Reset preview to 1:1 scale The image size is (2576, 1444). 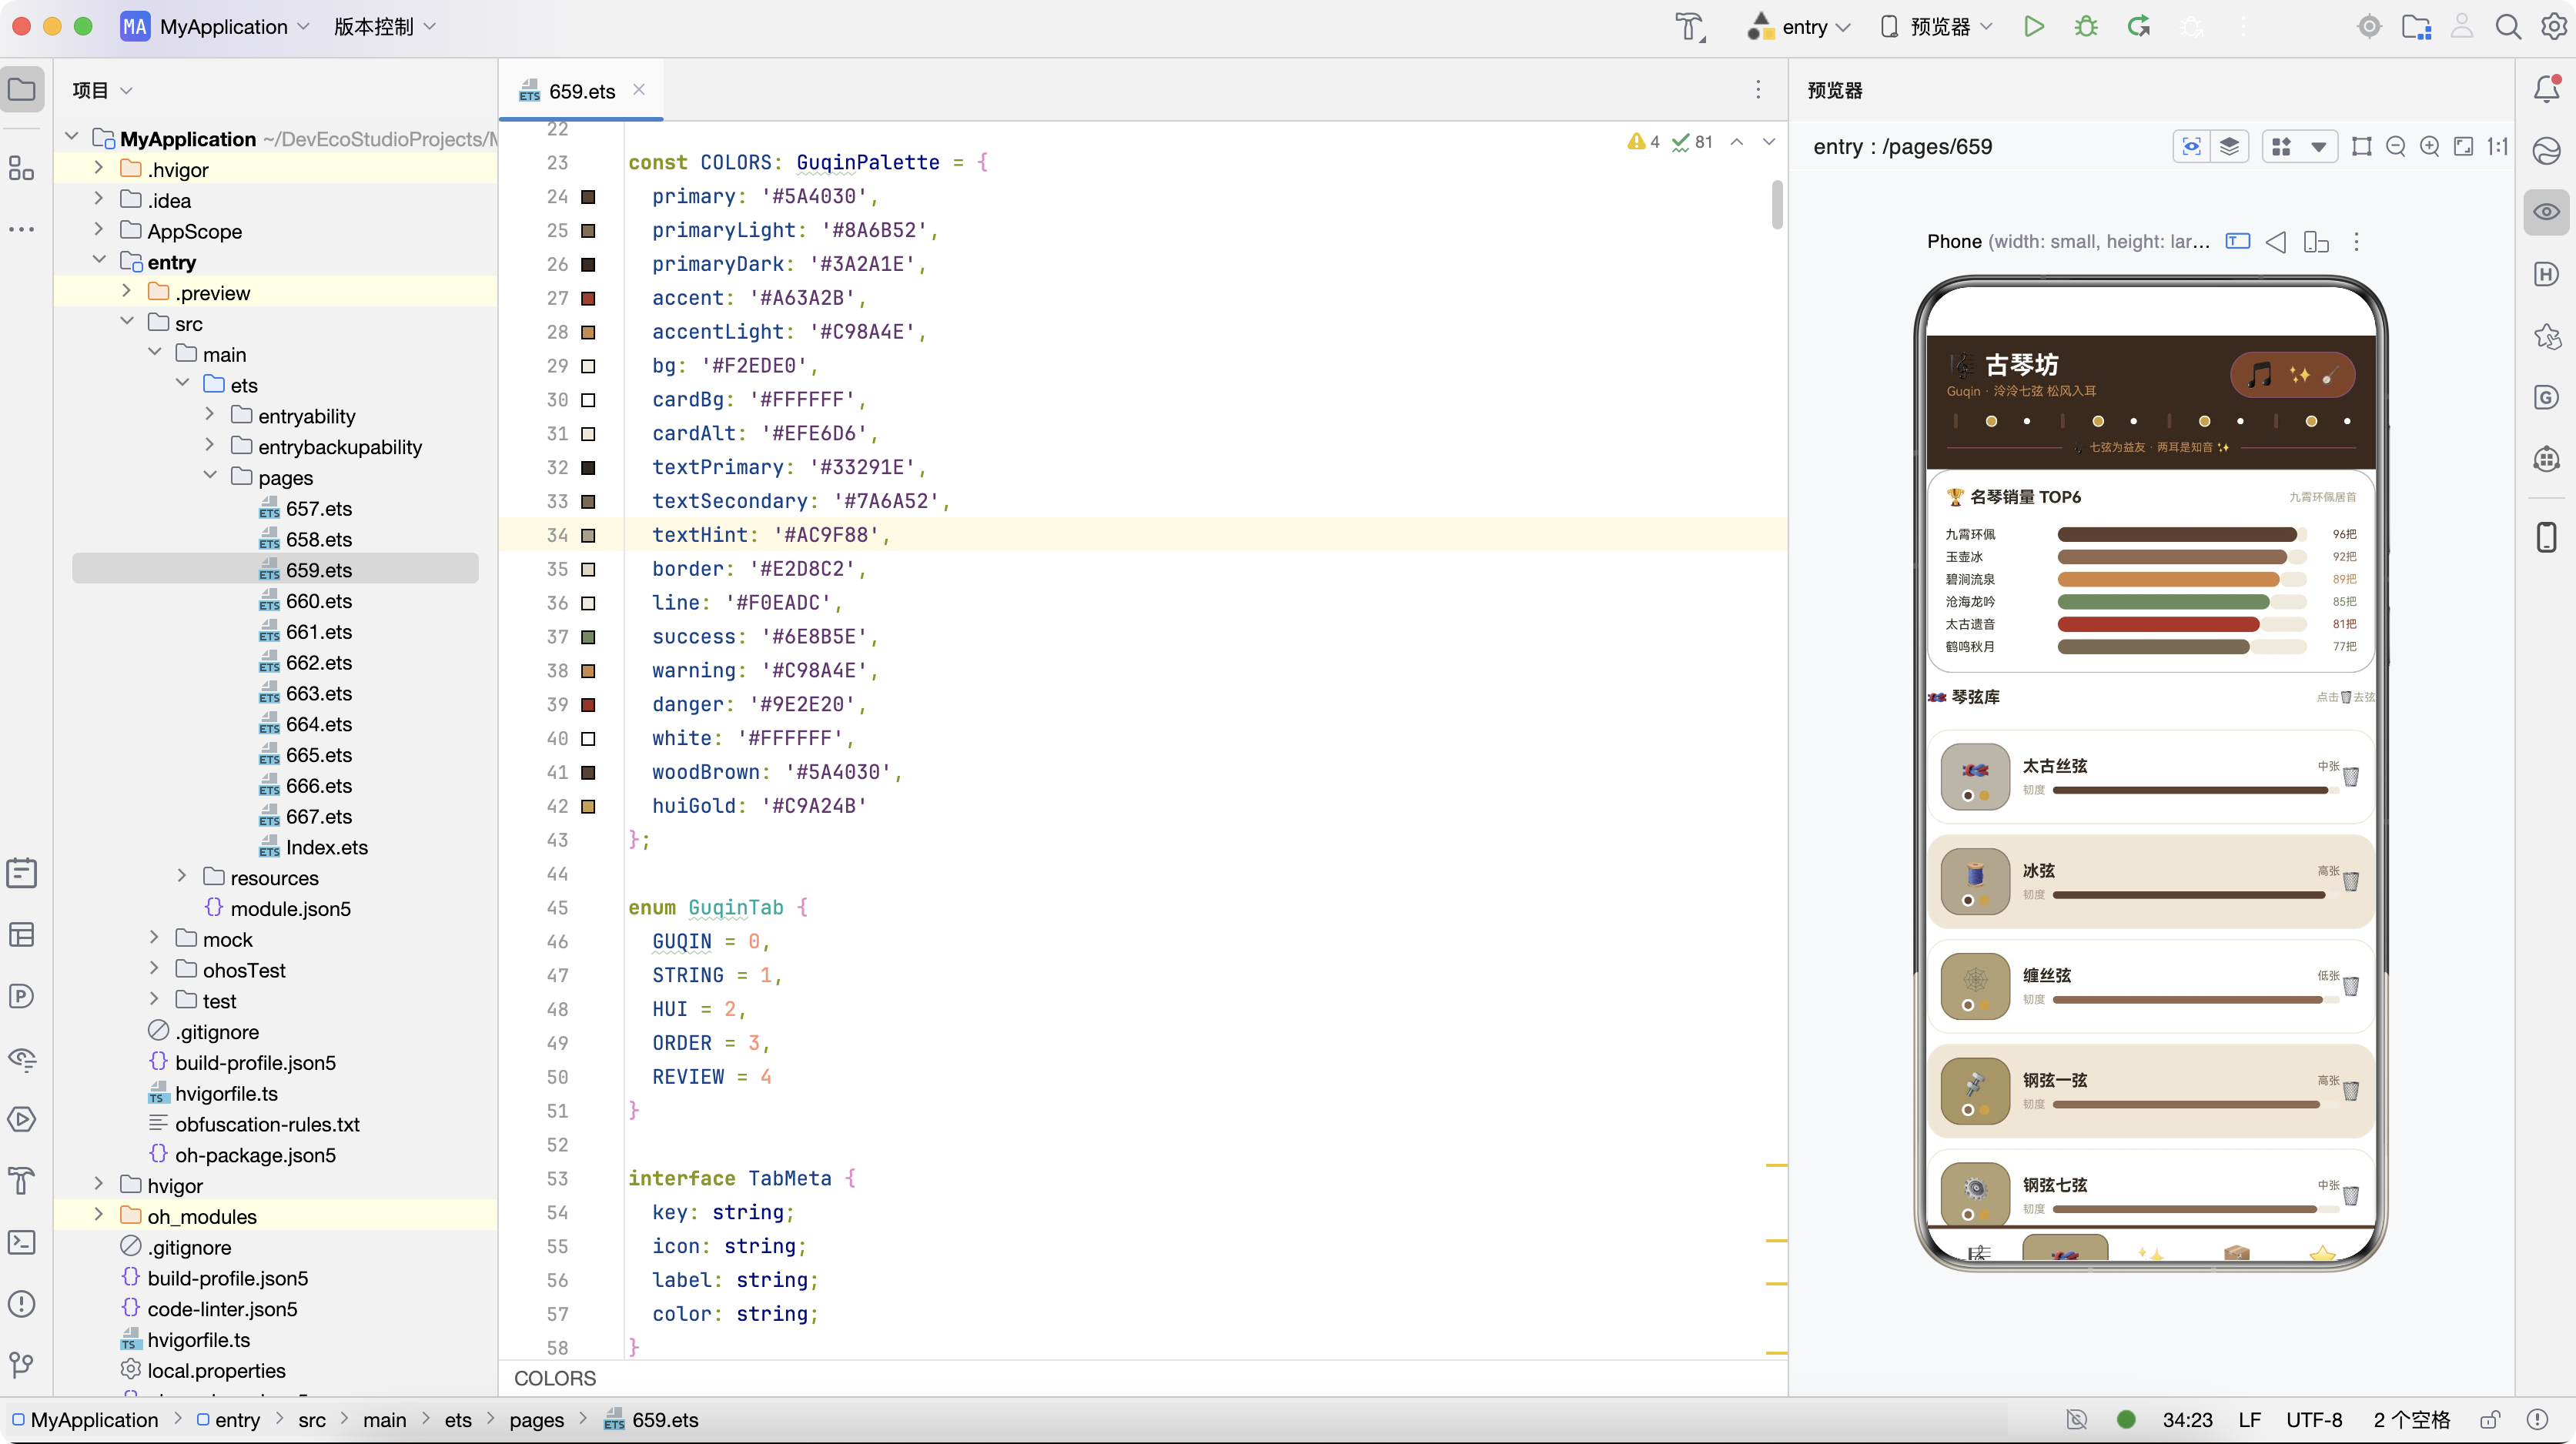coord(2498,147)
